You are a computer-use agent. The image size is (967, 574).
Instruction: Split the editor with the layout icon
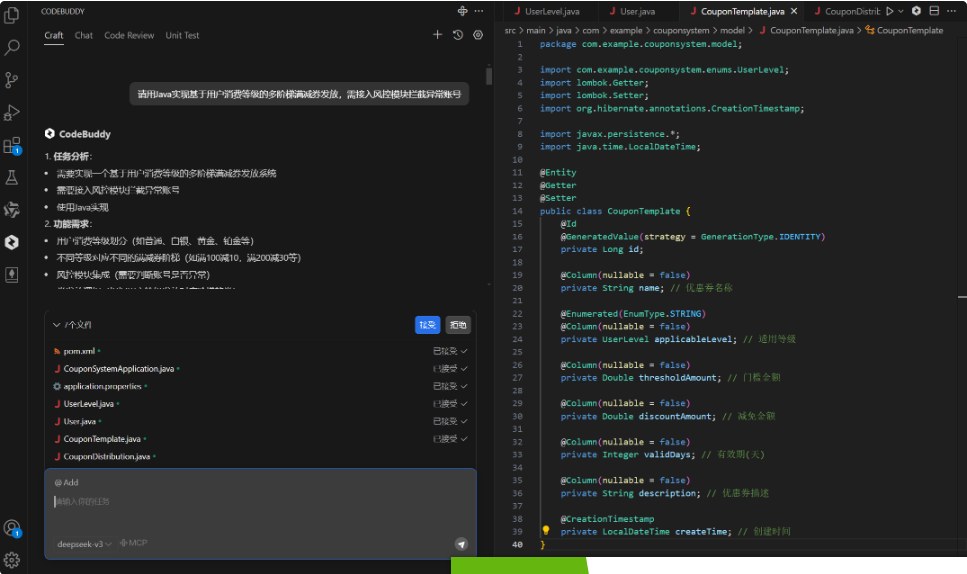pos(934,11)
